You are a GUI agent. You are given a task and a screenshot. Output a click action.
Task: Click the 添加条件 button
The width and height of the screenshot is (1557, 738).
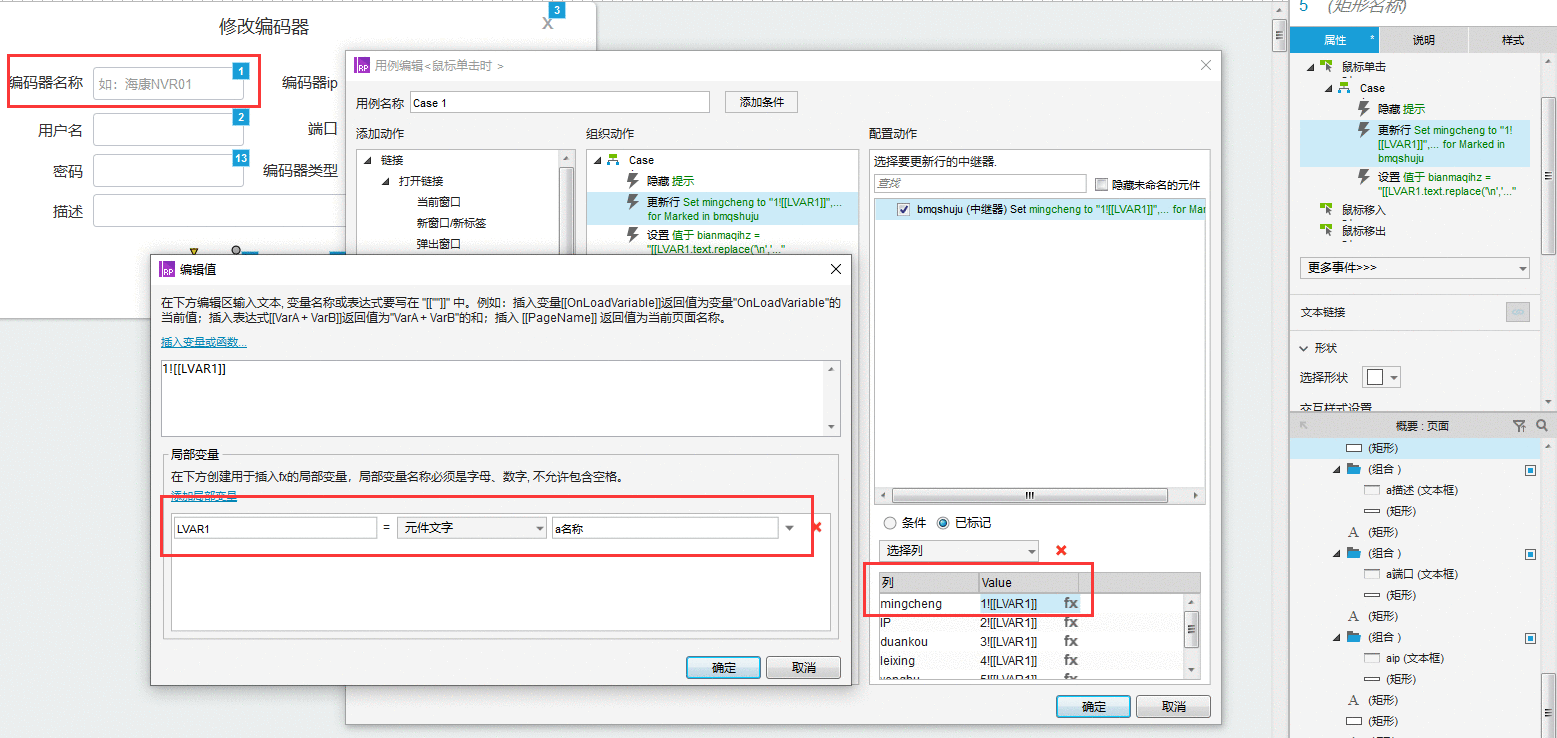[x=762, y=102]
